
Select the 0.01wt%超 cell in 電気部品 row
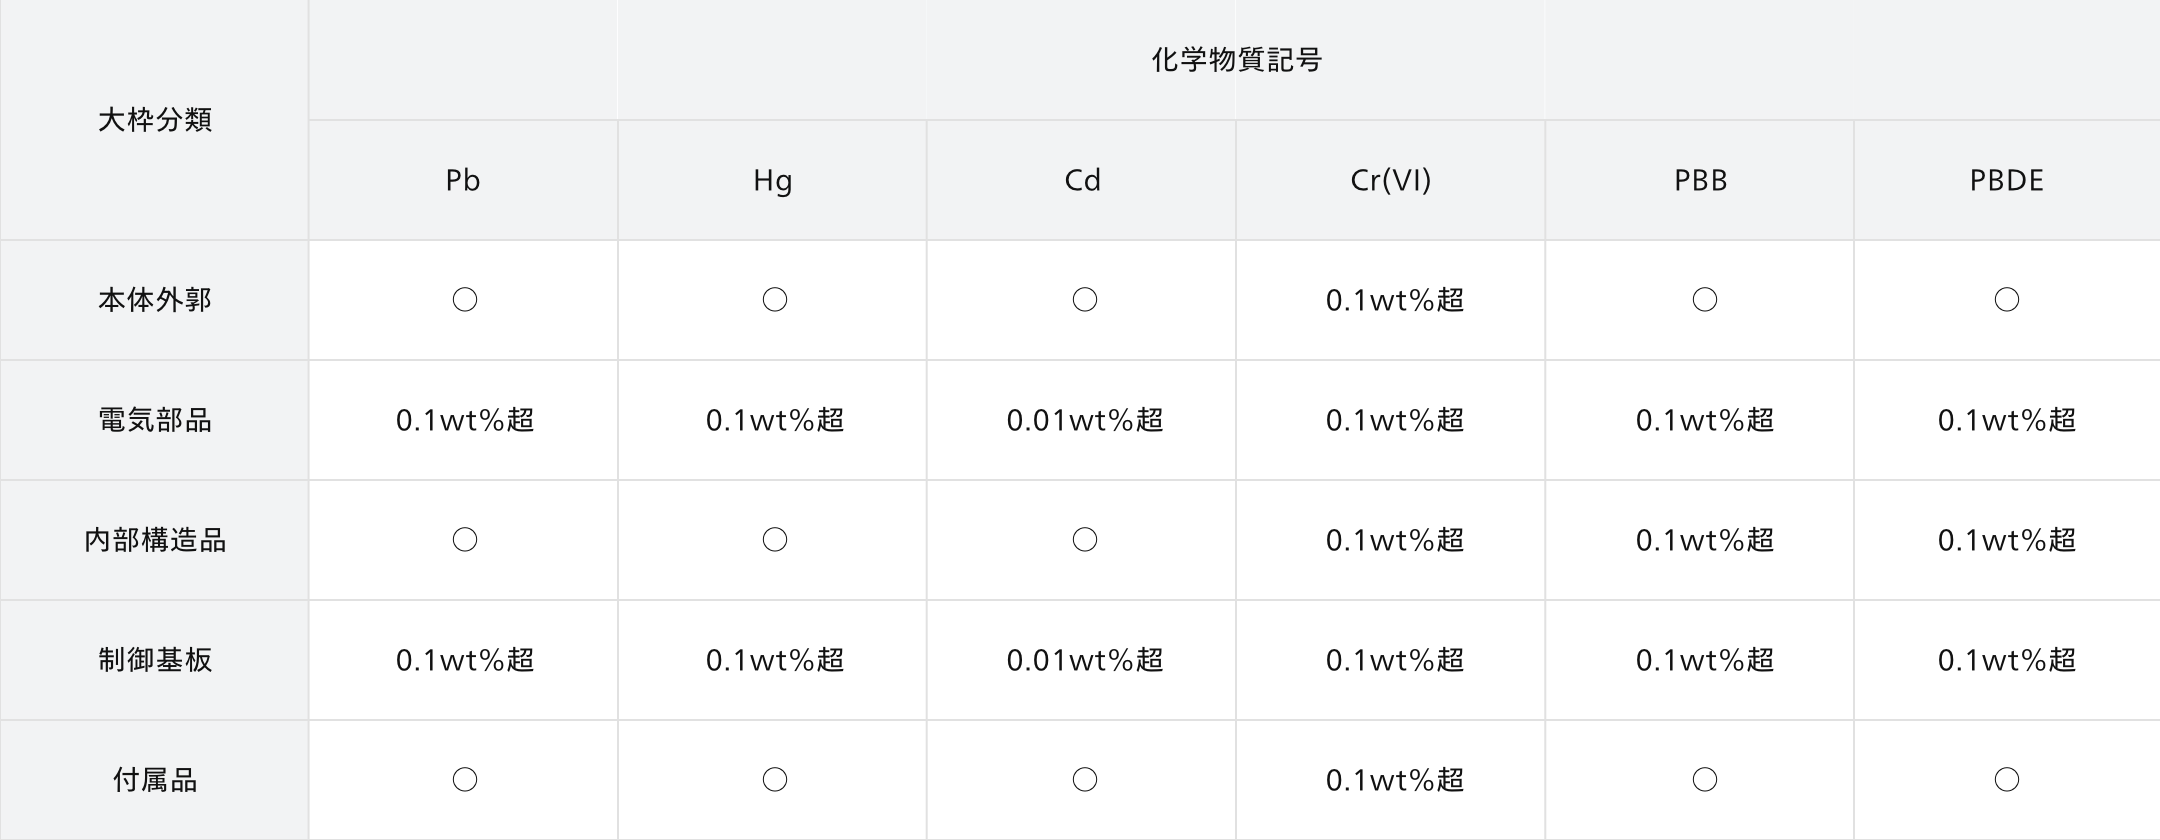(x=1085, y=420)
